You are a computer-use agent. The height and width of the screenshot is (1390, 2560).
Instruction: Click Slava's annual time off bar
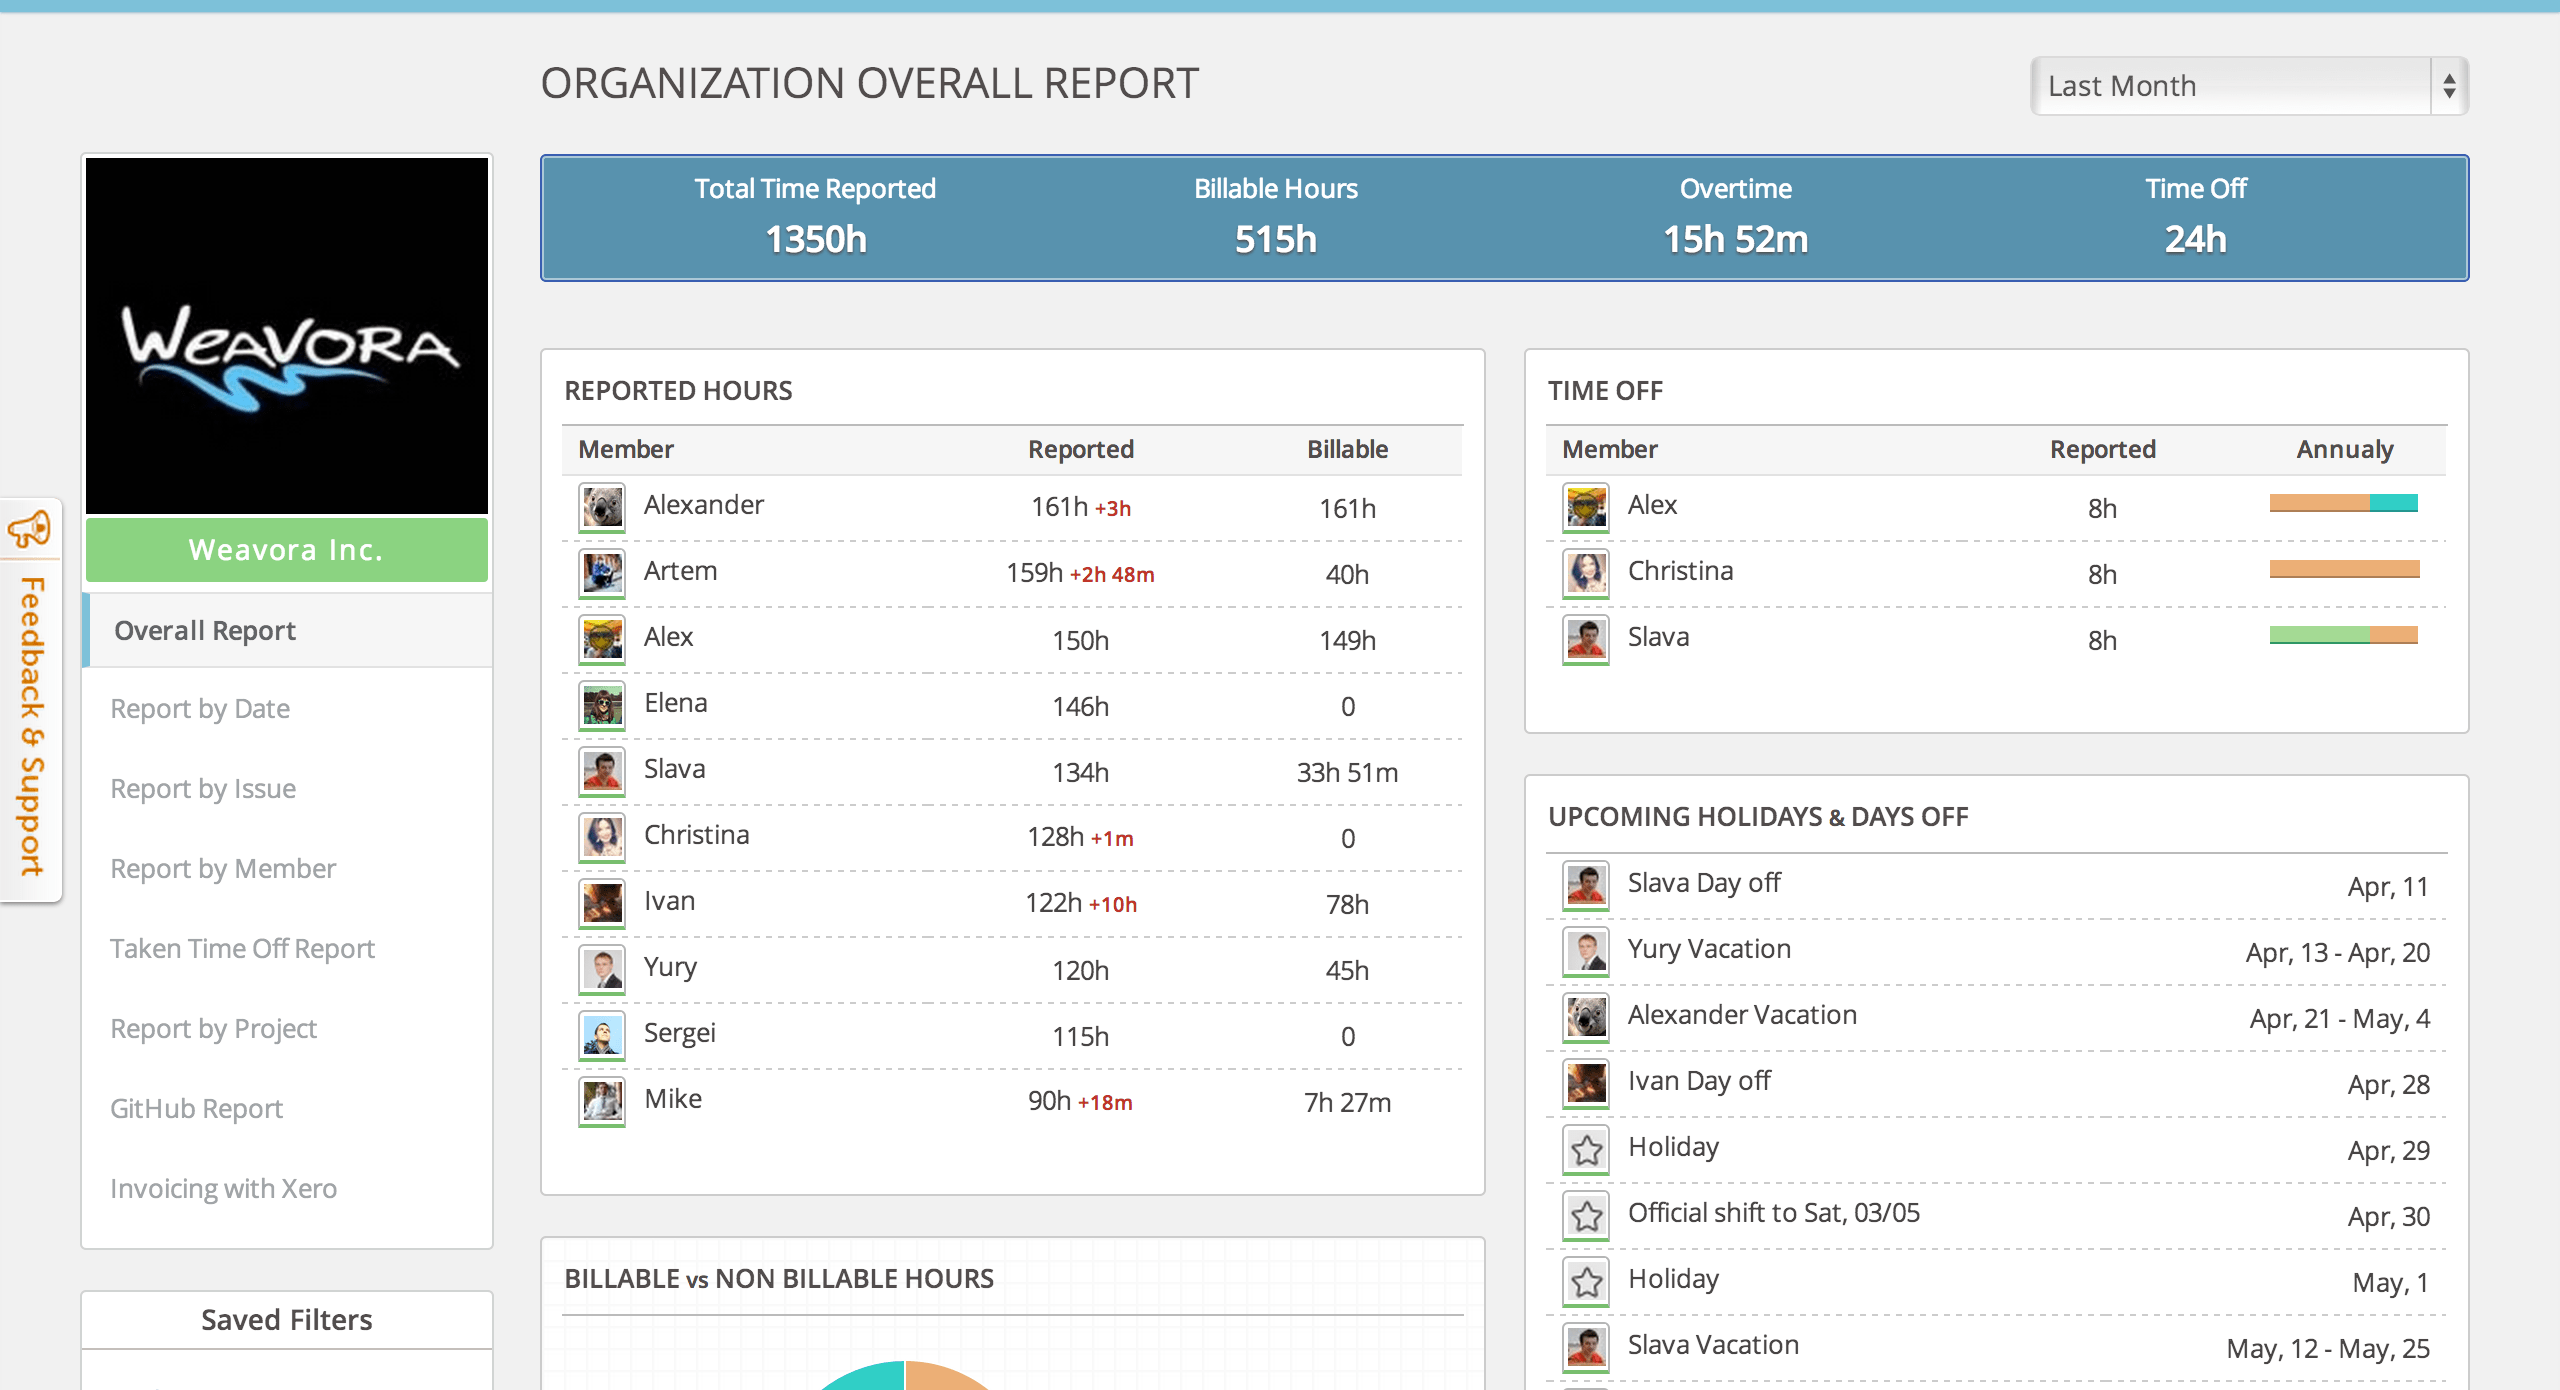coord(2344,635)
